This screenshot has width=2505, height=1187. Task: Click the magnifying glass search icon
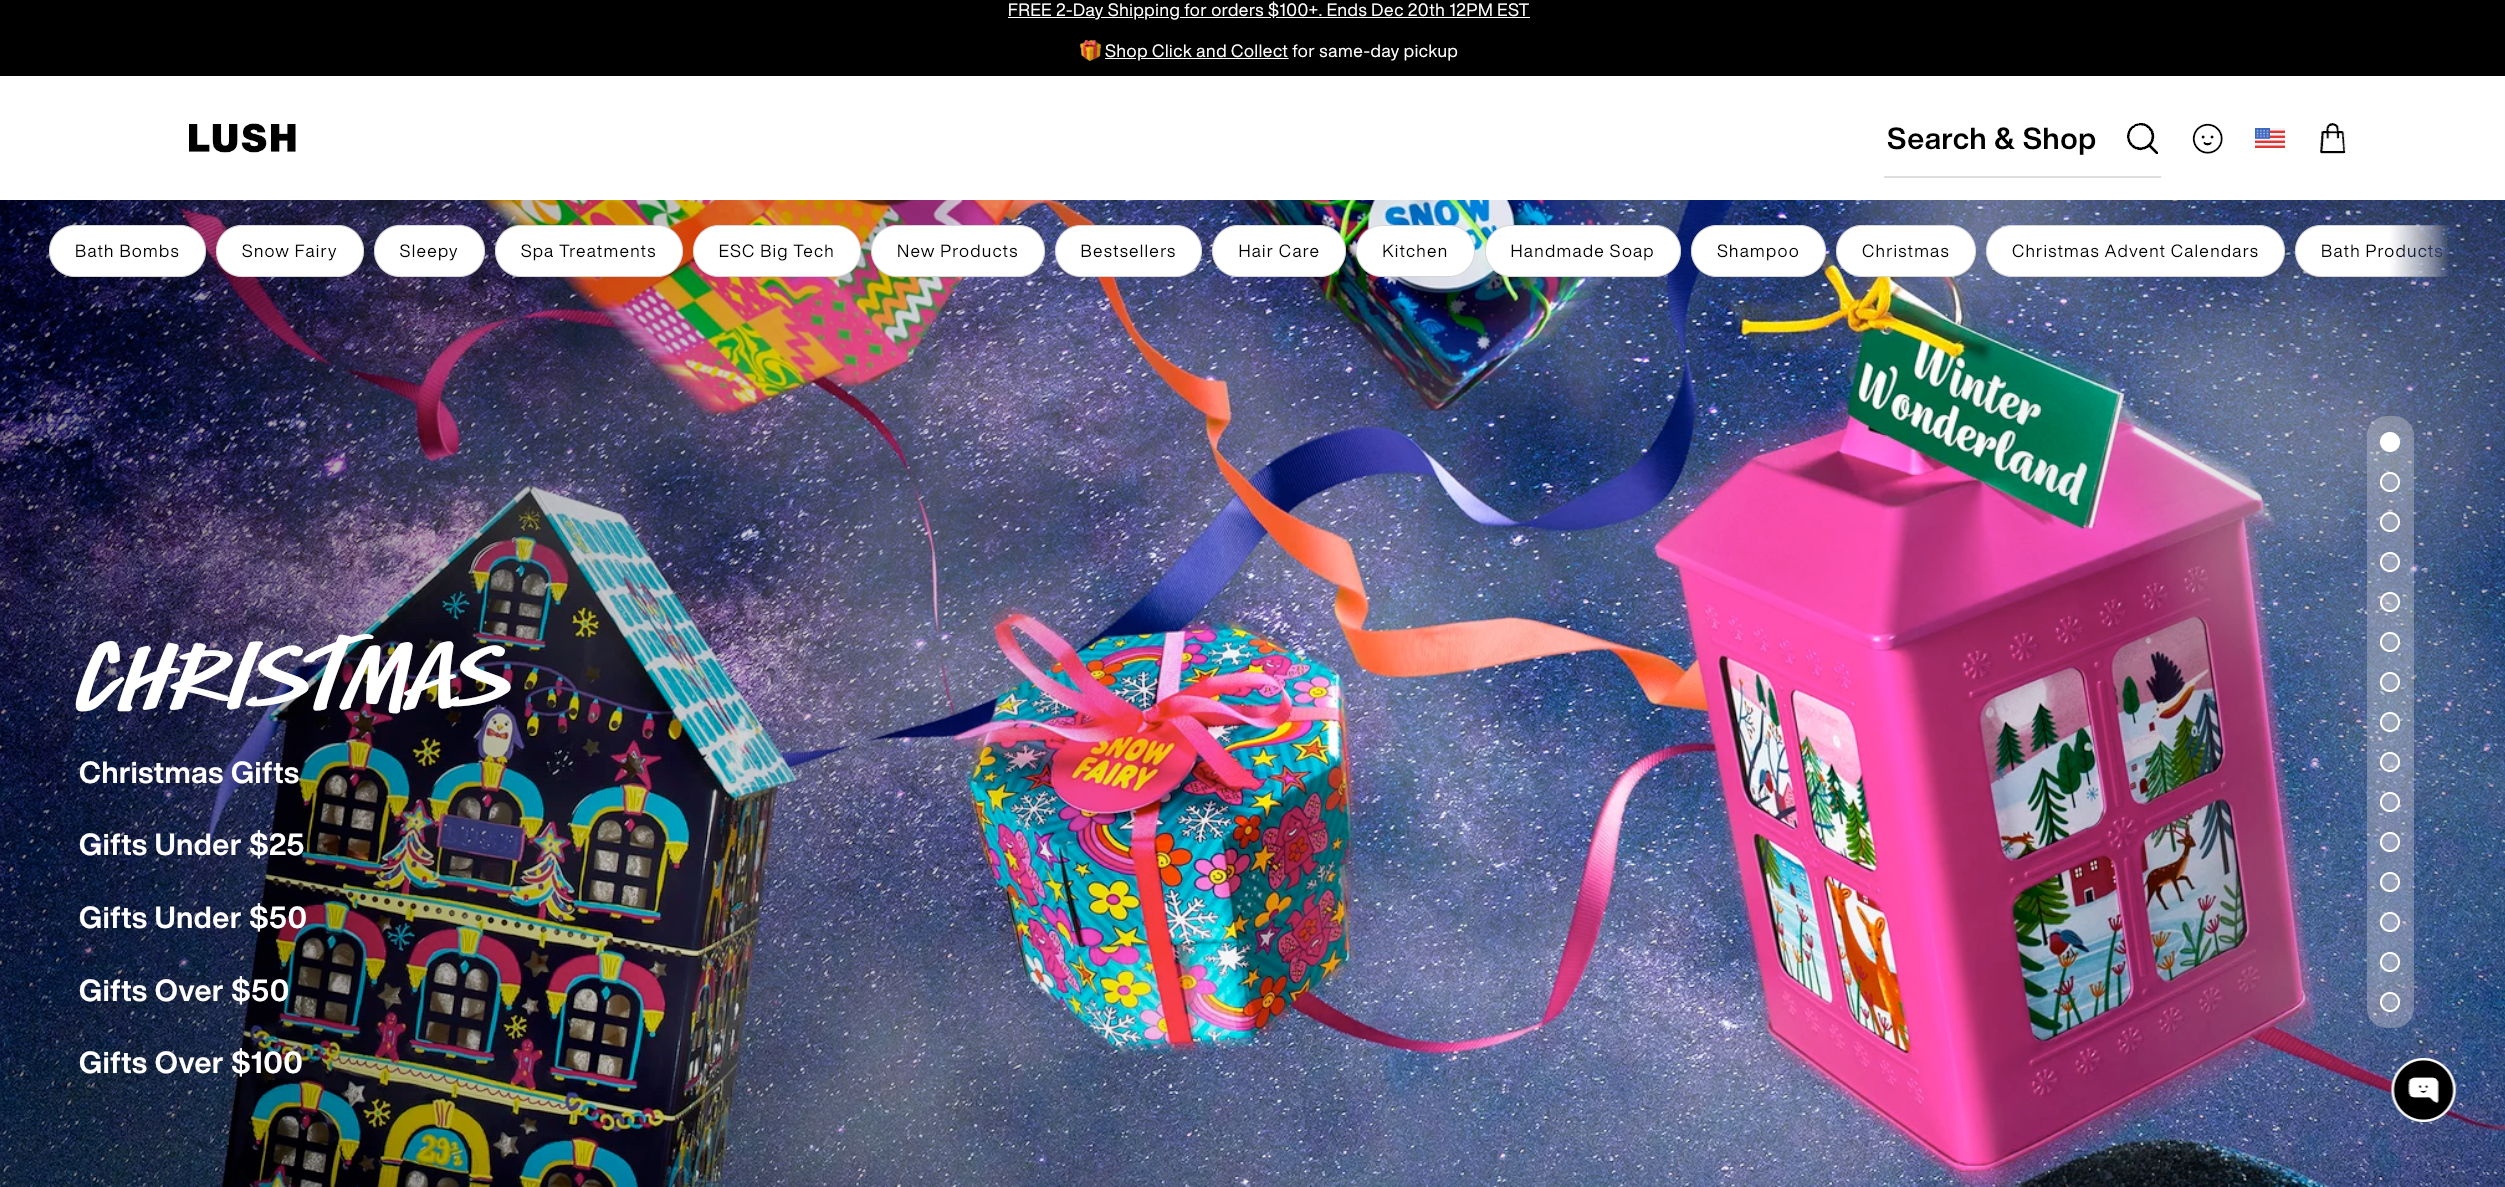click(x=2141, y=138)
